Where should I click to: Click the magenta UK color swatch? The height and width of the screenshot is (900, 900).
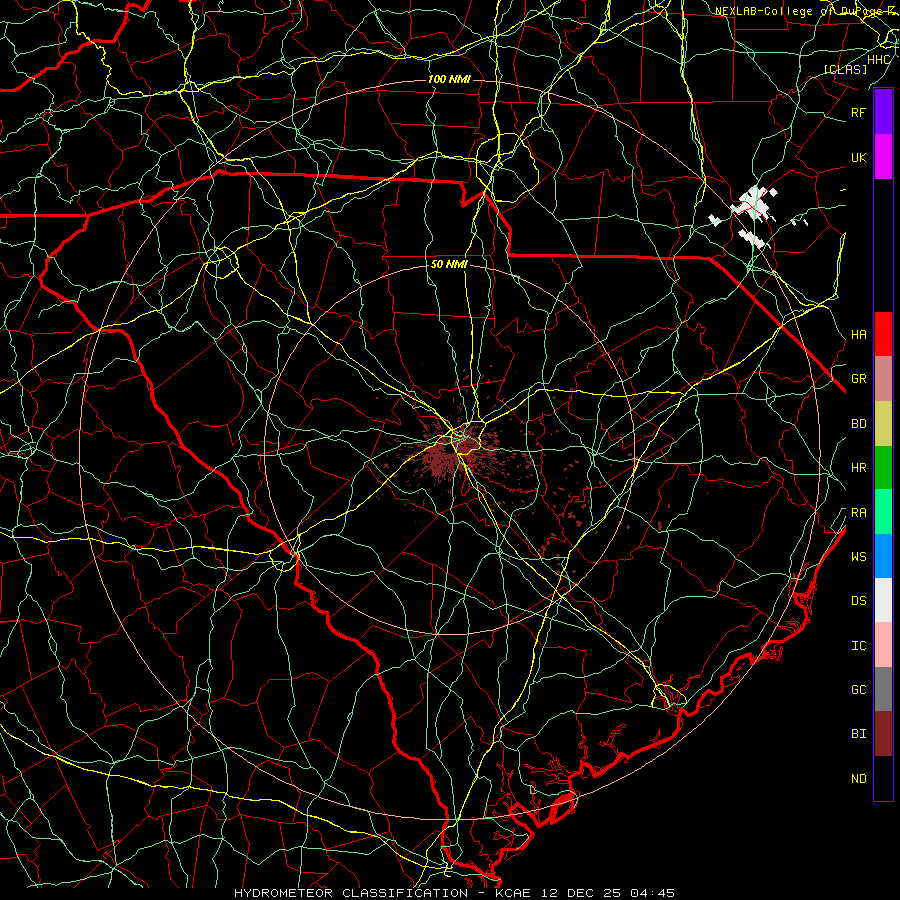883,157
